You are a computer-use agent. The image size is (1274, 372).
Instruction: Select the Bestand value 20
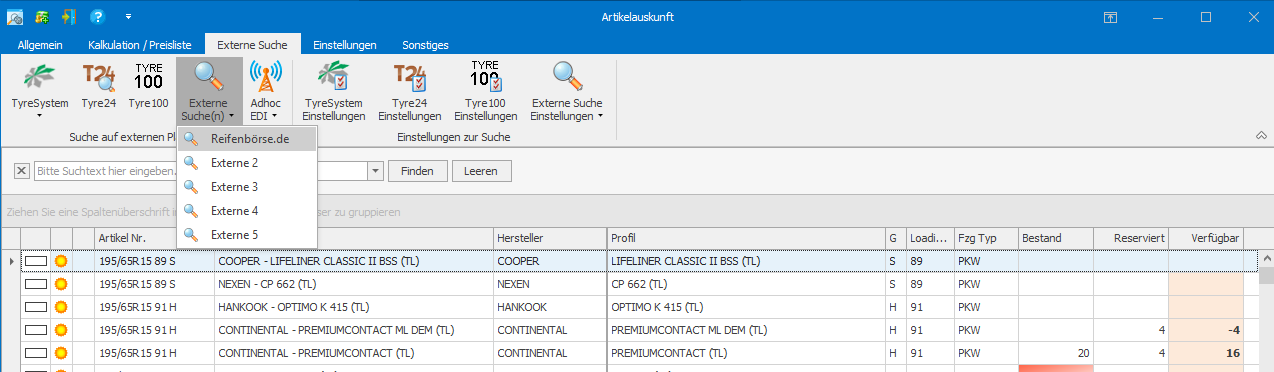[1055, 353]
